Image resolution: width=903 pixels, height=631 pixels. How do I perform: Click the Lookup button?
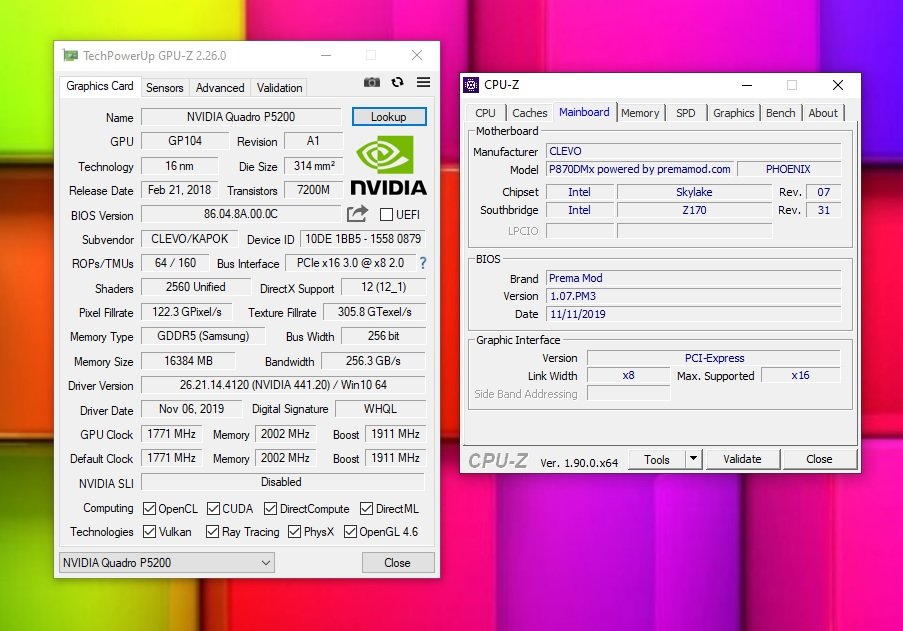click(x=389, y=117)
